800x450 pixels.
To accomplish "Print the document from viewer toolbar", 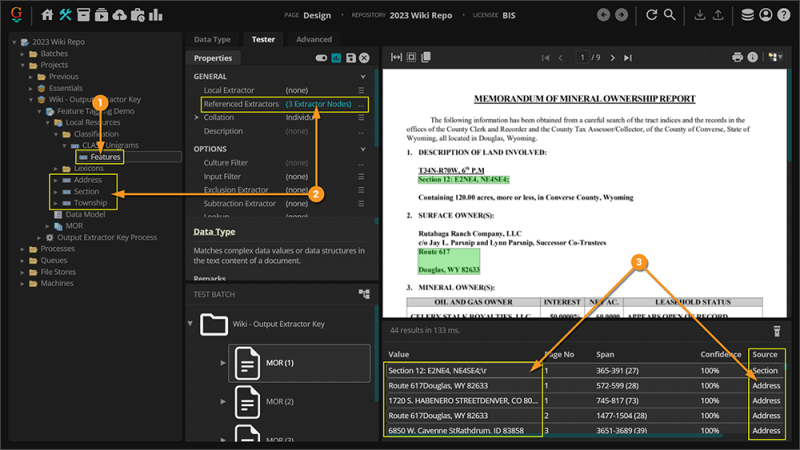I will pos(738,58).
